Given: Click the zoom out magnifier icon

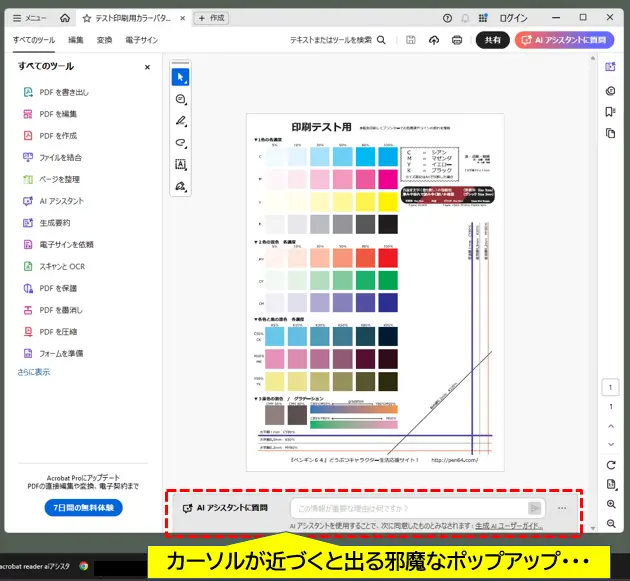Looking at the screenshot, I should click(x=611, y=524).
